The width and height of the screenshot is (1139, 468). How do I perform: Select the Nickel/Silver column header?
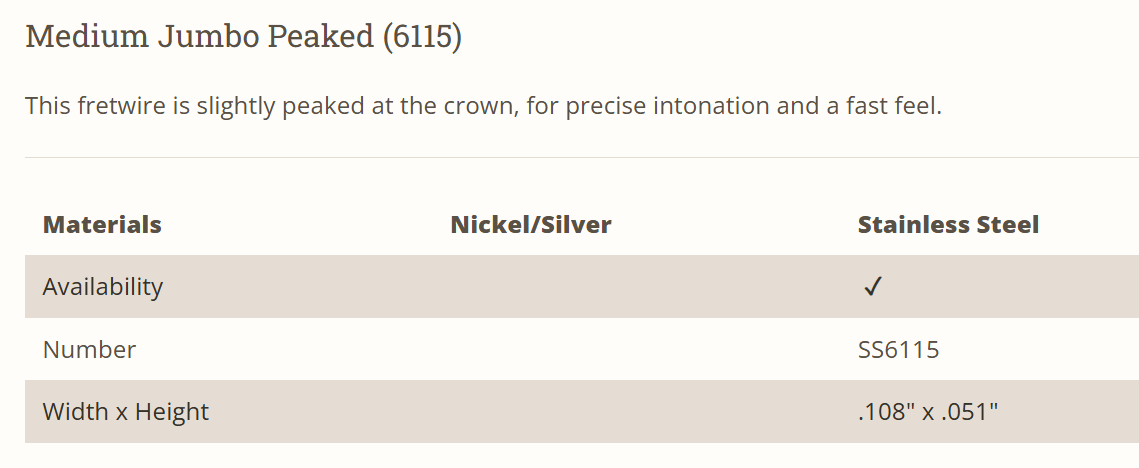pos(531,224)
